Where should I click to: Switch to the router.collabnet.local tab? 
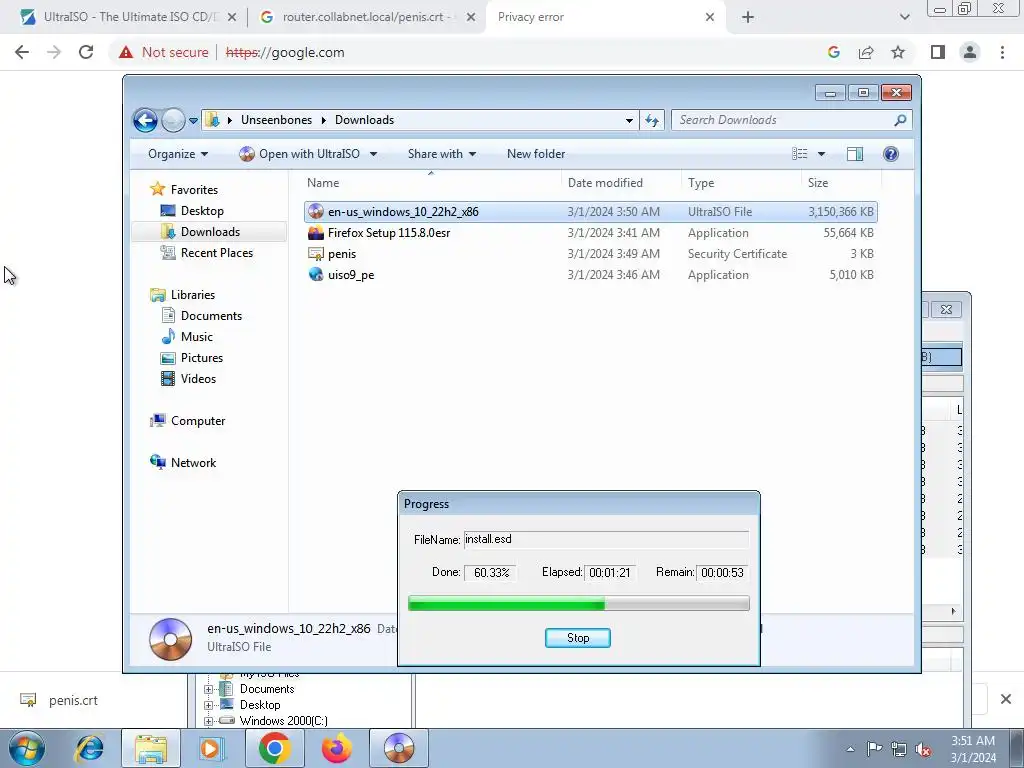(367, 17)
